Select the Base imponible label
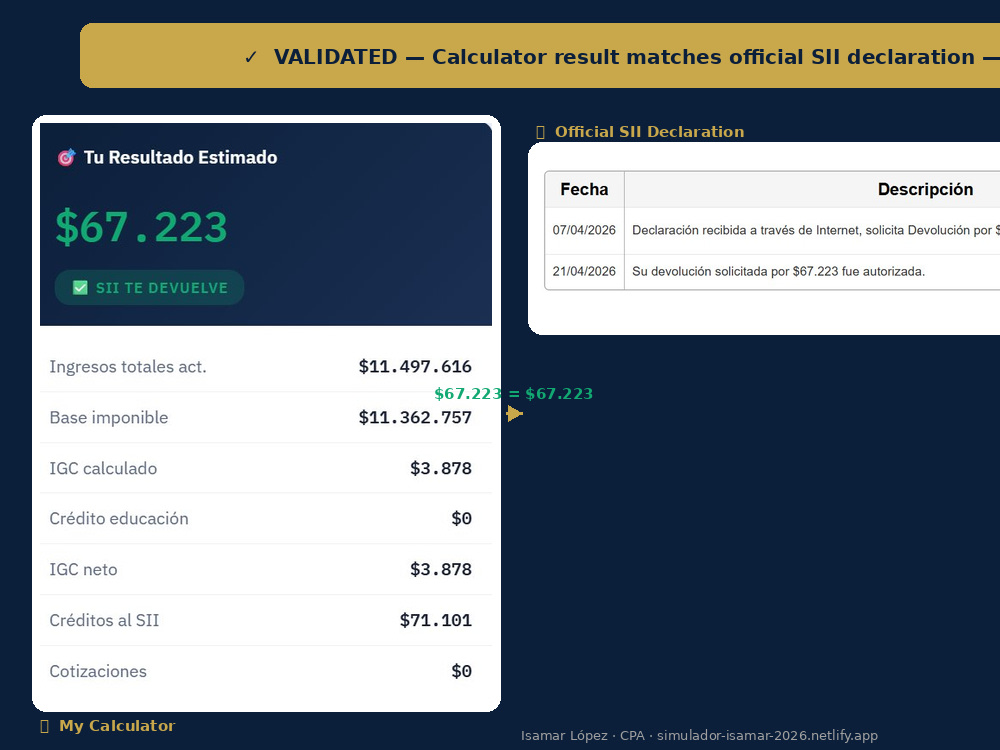 109,418
